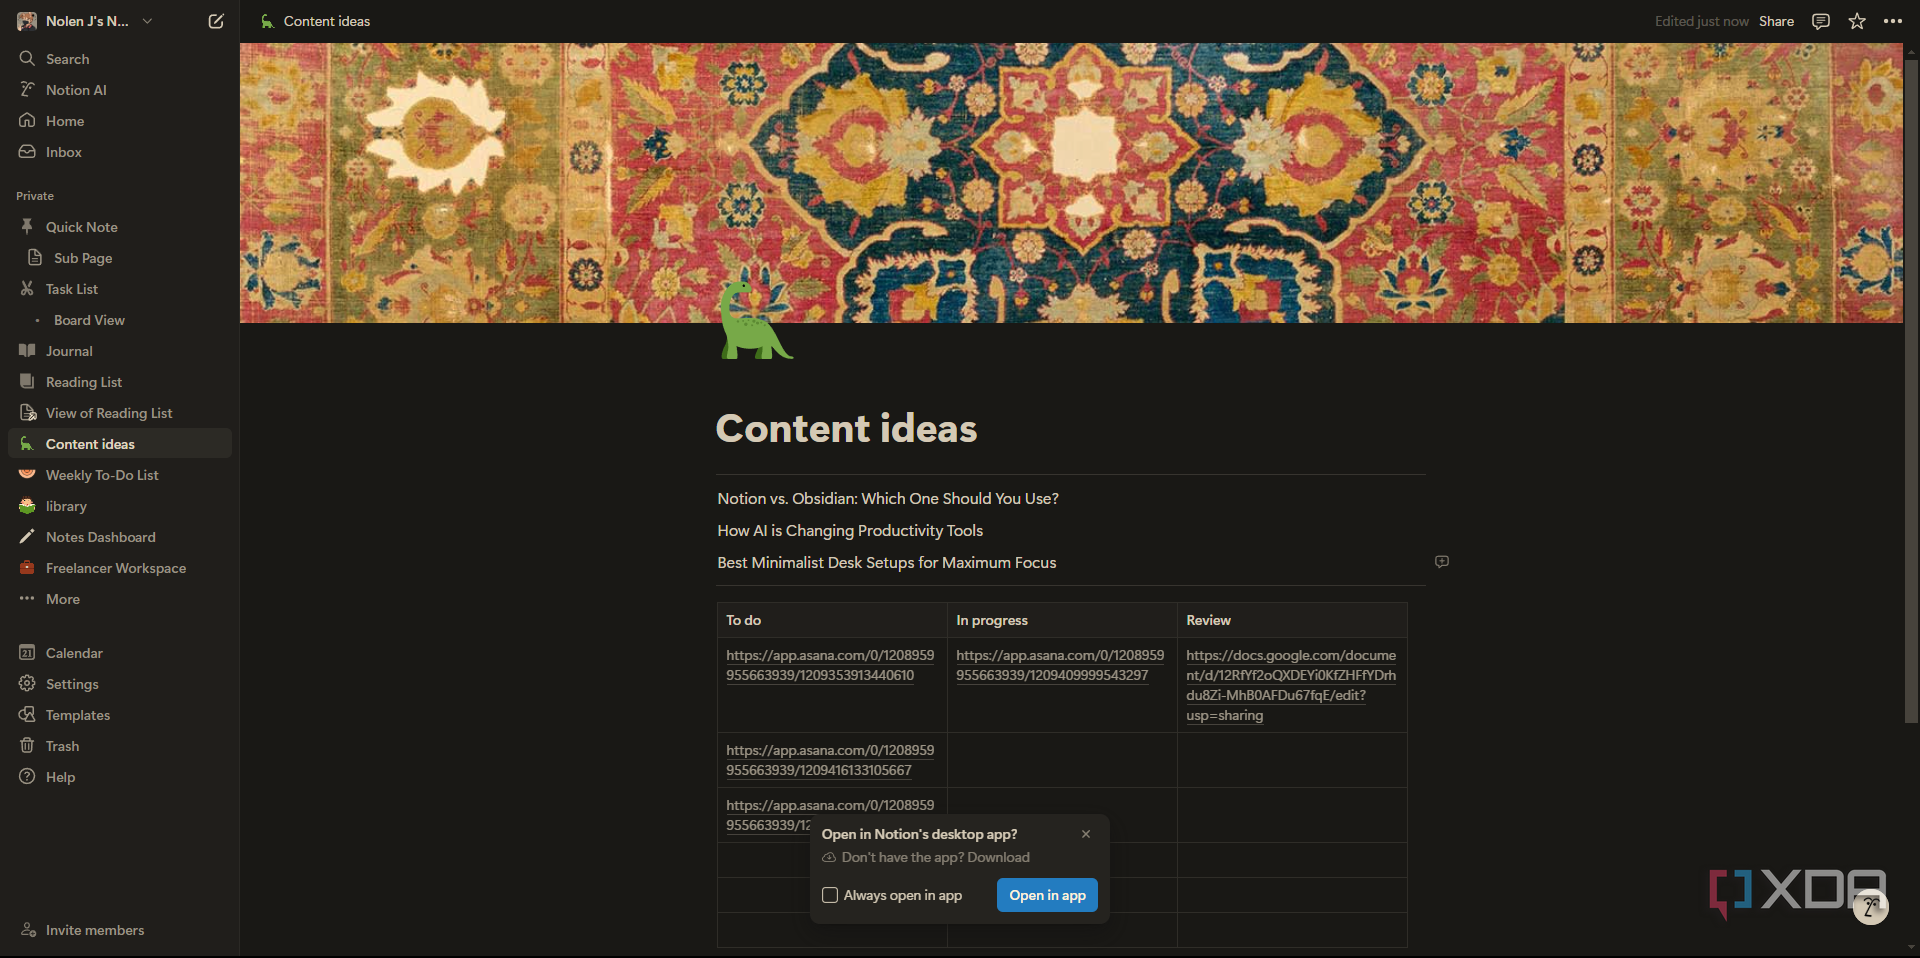
Task: Click the Search icon in sidebar
Action: click(27, 59)
